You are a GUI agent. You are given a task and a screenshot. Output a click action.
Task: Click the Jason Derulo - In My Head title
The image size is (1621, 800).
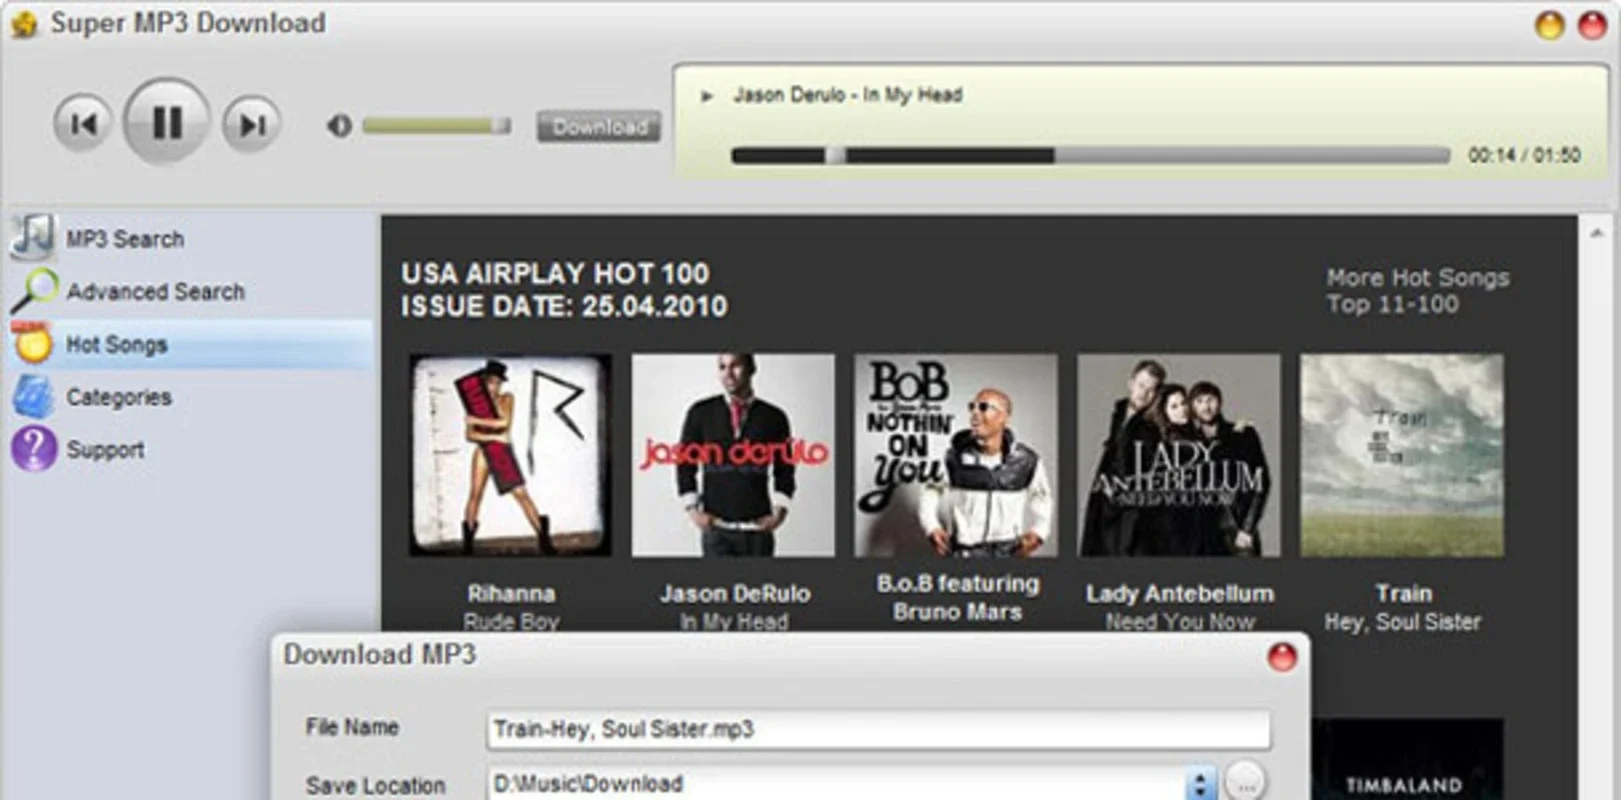tap(848, 95)
